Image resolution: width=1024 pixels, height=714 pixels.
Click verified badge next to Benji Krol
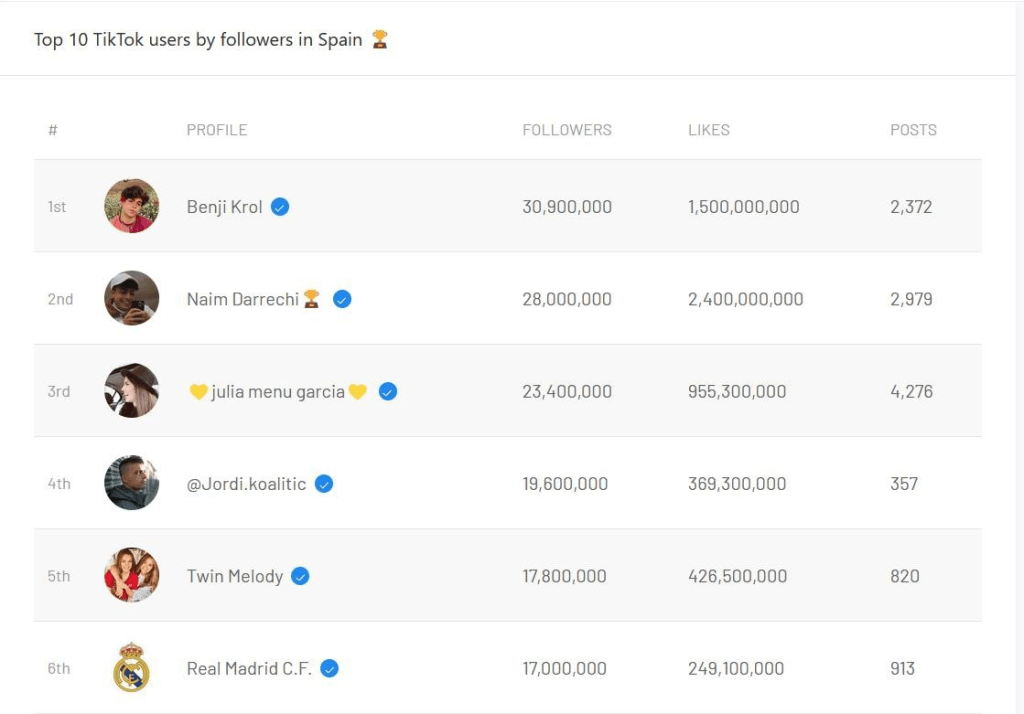pyautogui.click(x=280, y=207)
